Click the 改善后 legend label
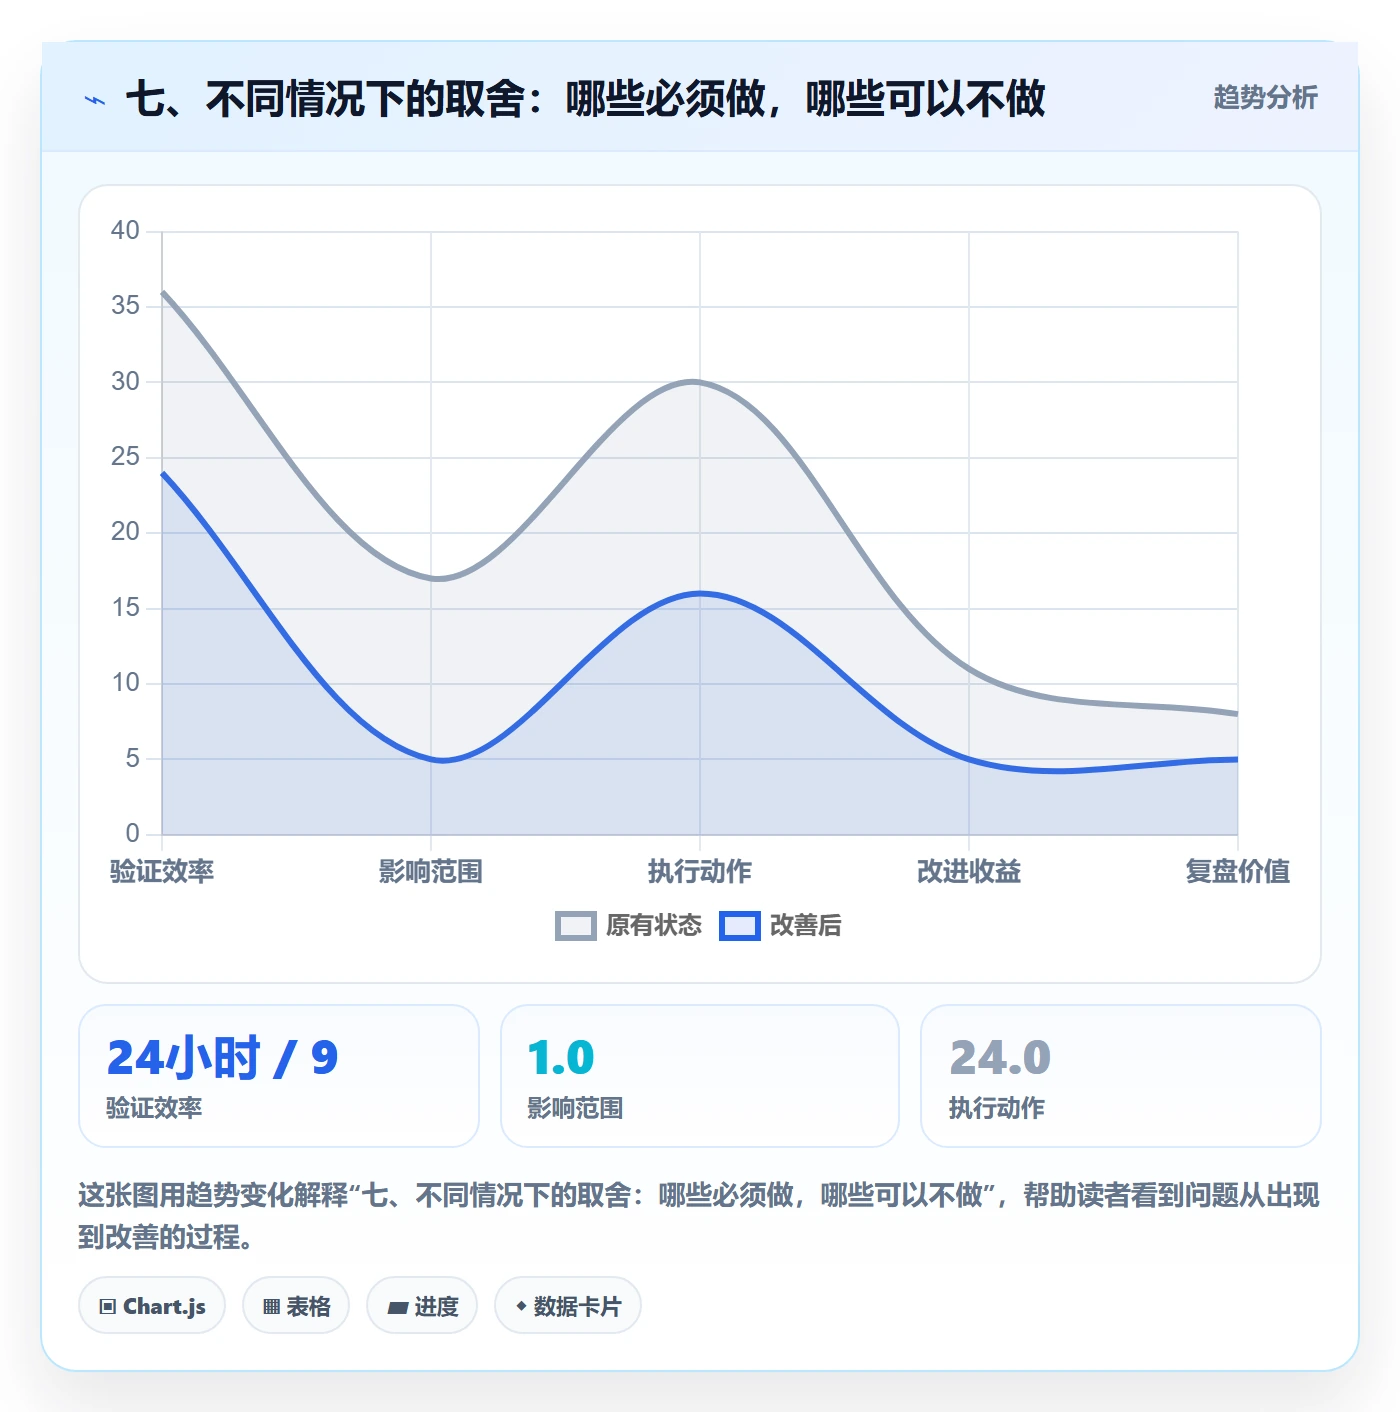 tap(805, 926)
